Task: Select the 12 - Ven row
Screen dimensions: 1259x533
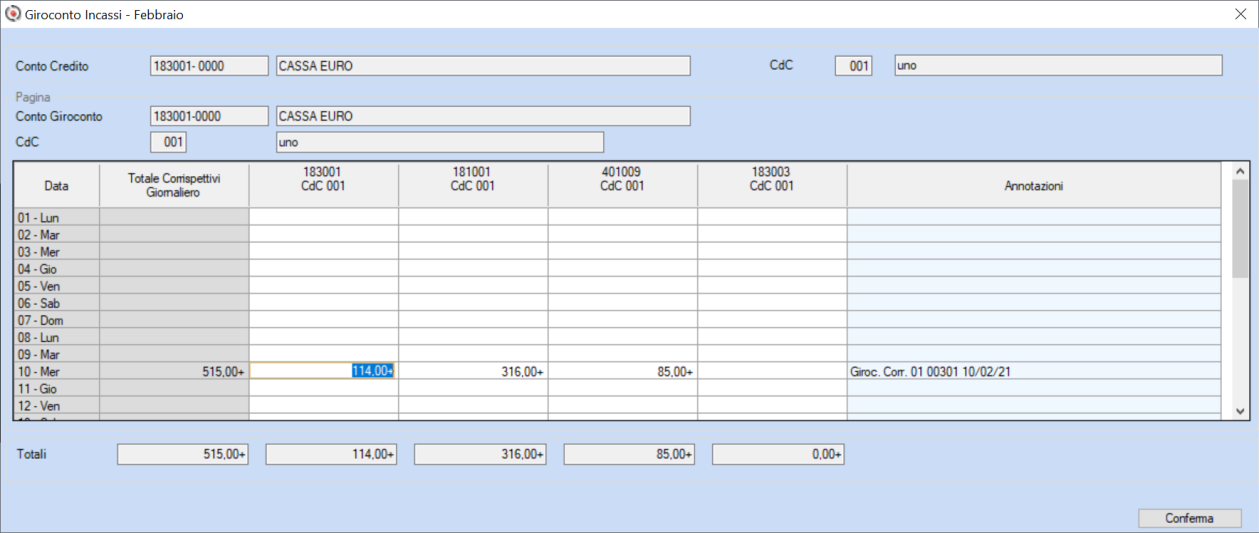Action: point(57,405)
